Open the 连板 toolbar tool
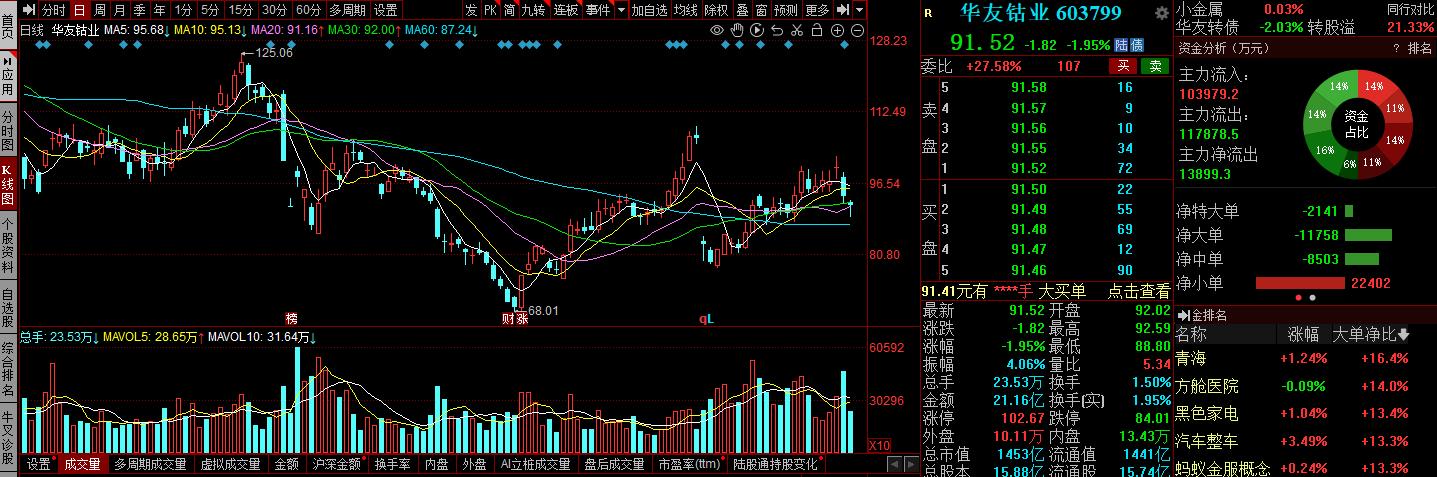 (x=566, y=10)
